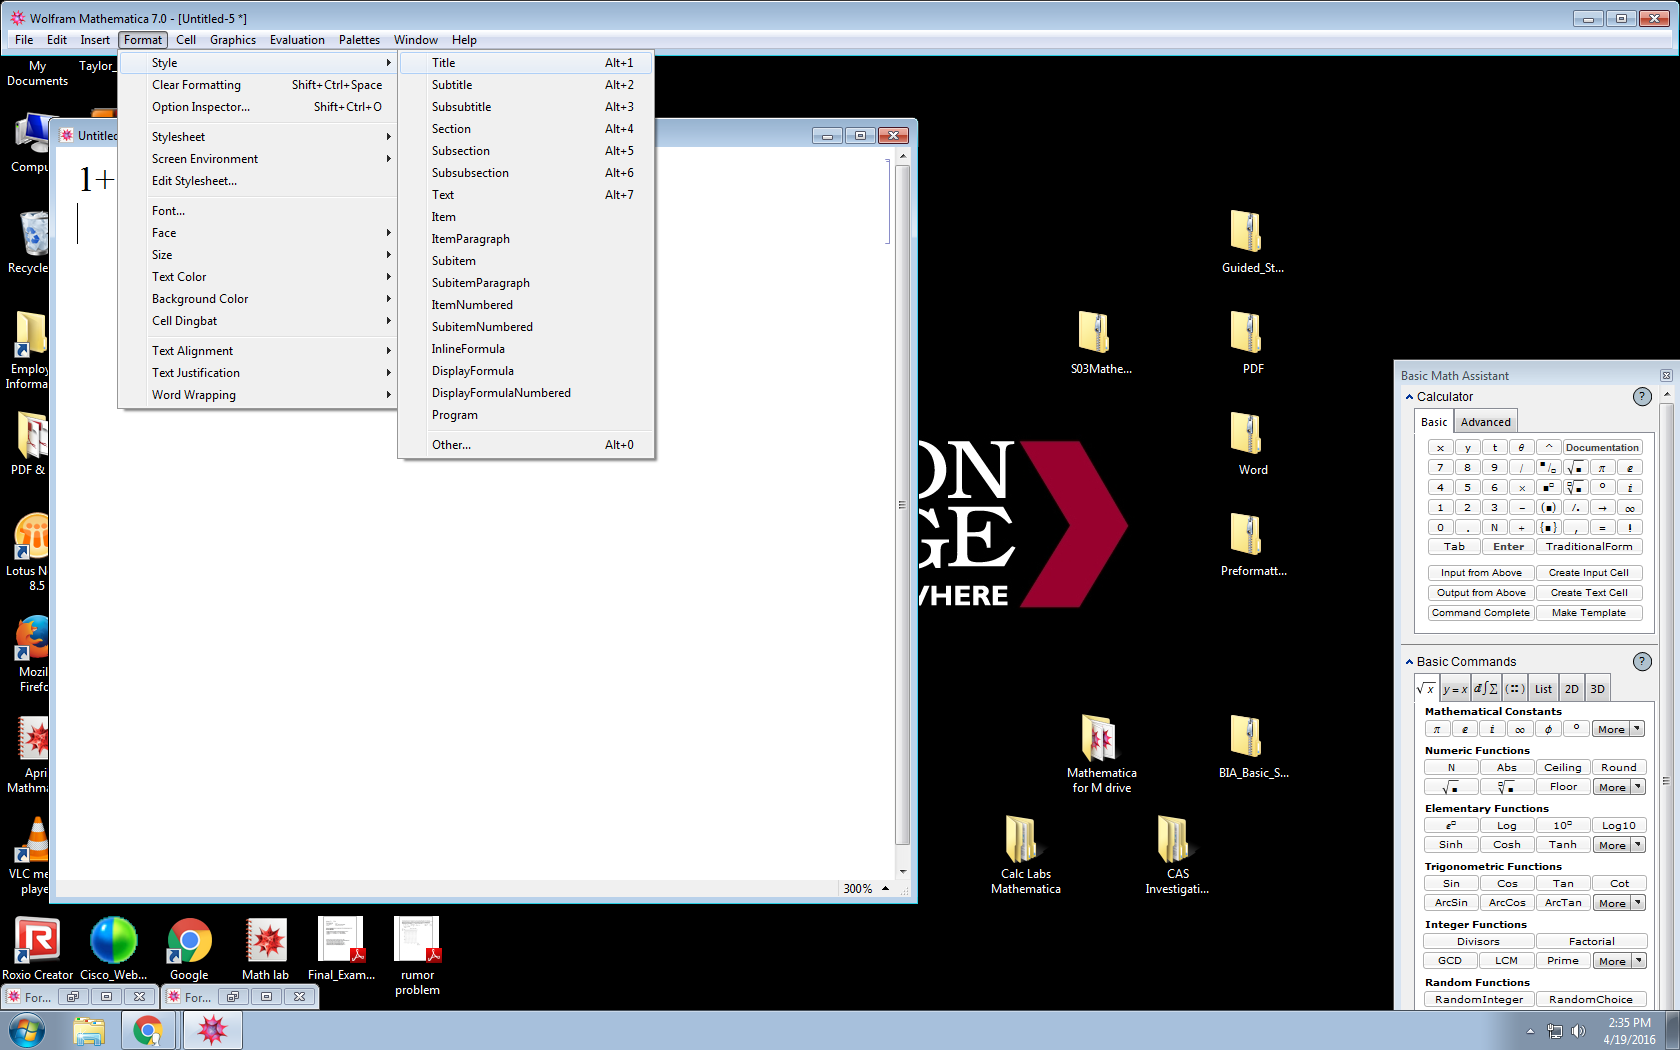The height and width of the screenshot is (1050, 1680).
Task: Insert e-to-the-power exponential template
Action: pos(1451,825)
